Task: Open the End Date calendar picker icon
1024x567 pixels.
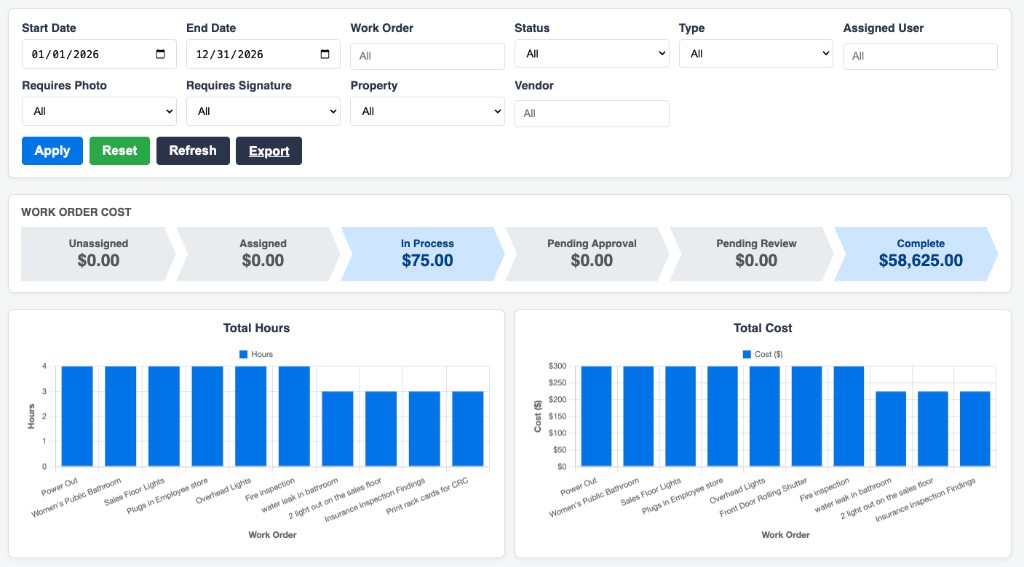Action: (x=325, y=54)
